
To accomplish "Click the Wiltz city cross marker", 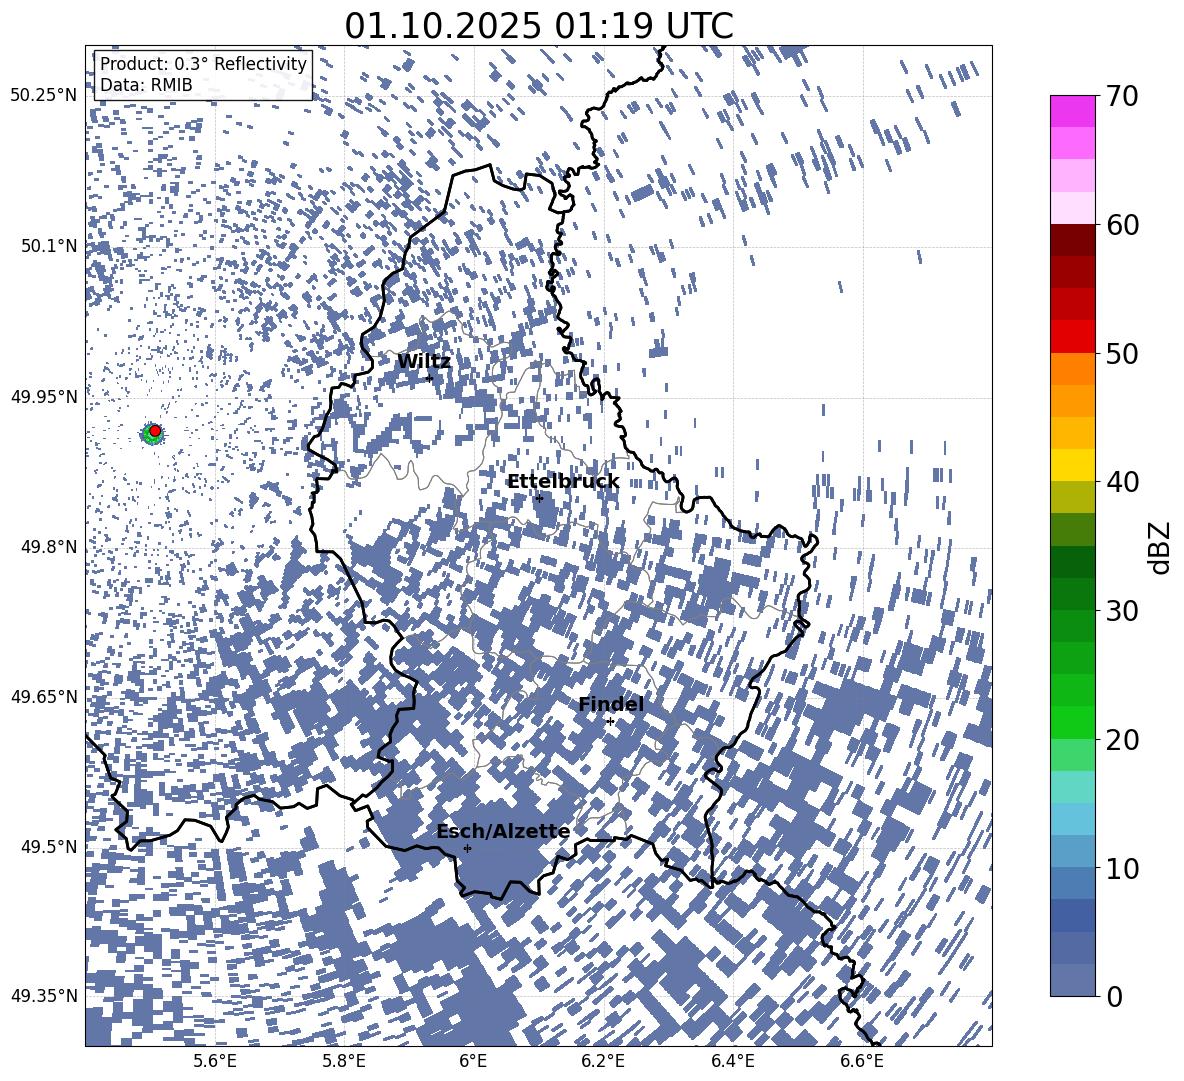I will pyautogui.click(x=430, y=378).
